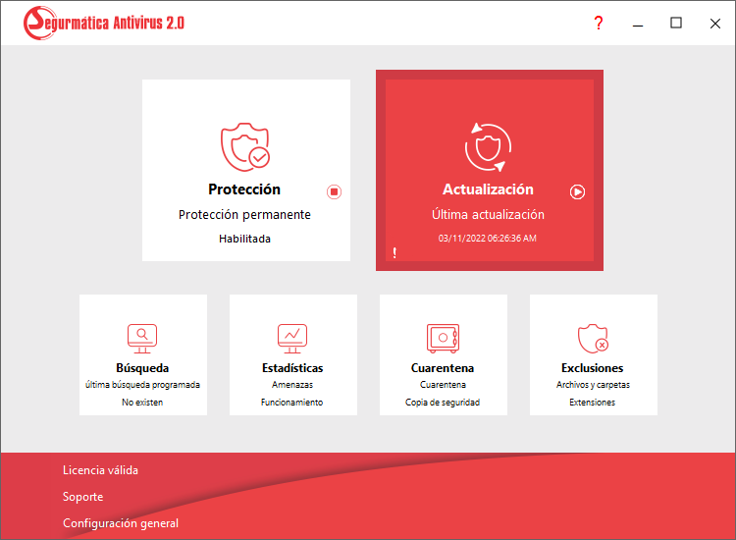736x540 pixels.
Task: Open Extensiones exclusions
Action: click(592, 402)
